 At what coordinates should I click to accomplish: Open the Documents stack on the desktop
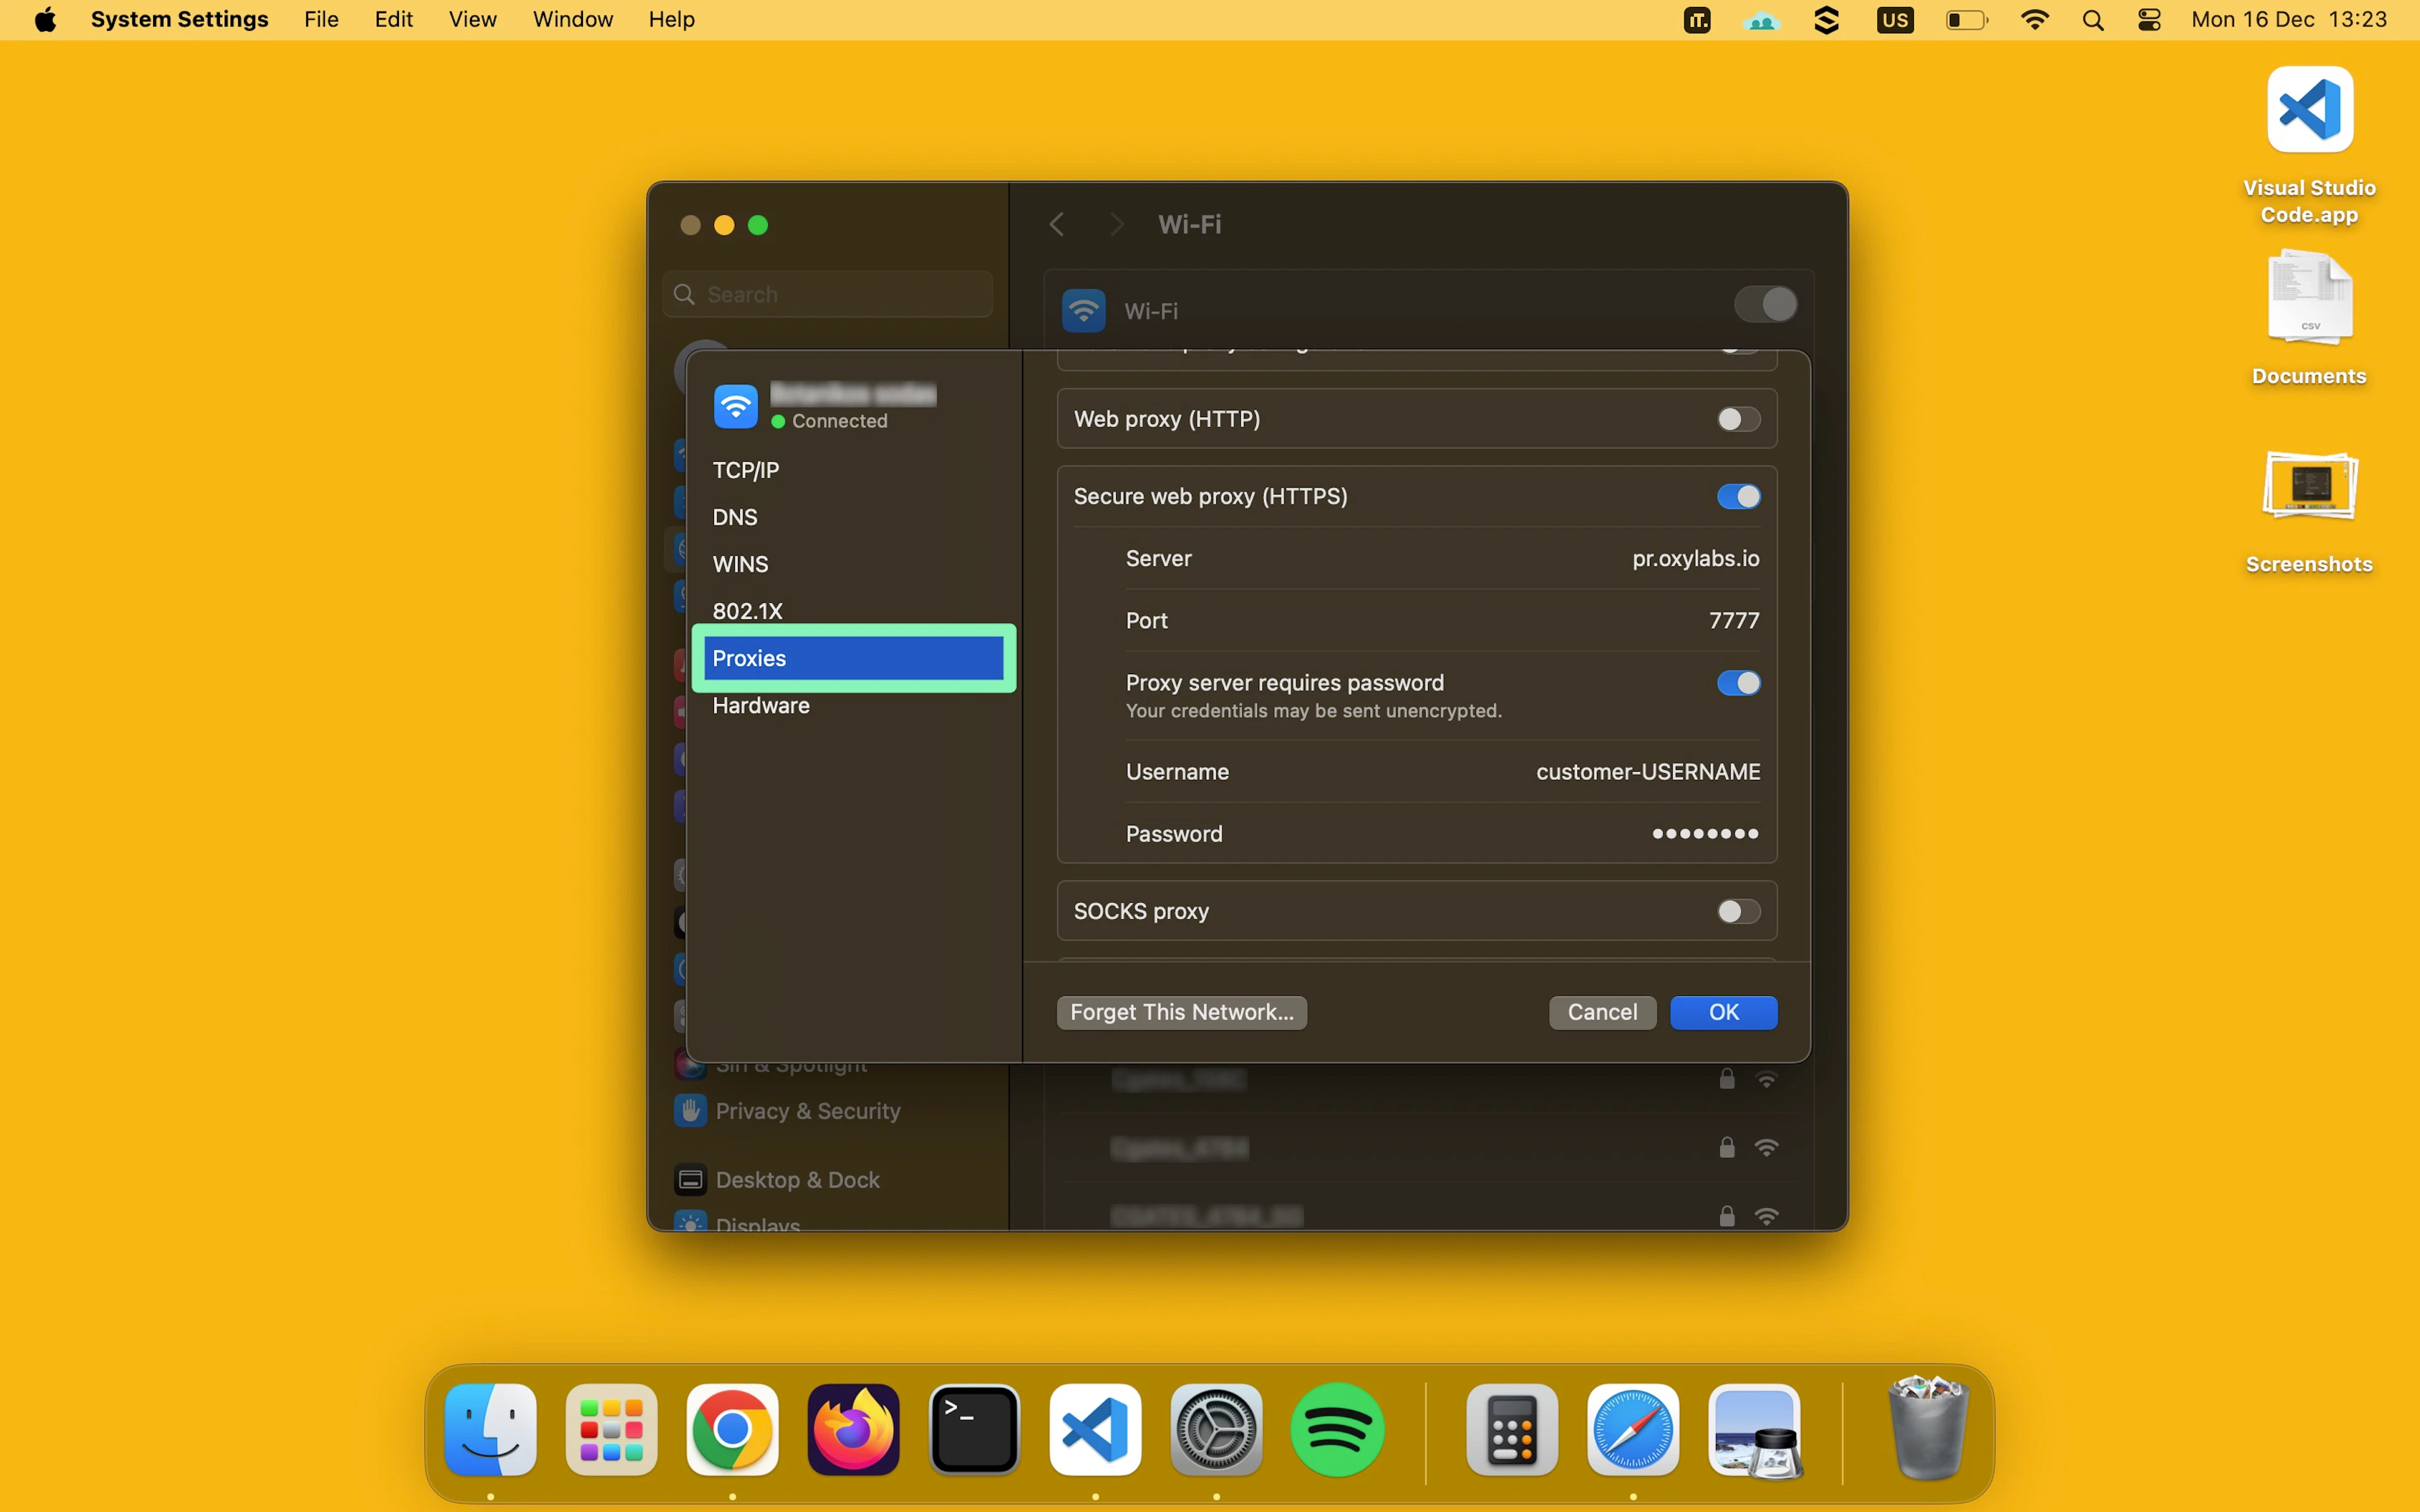coord(2309,297)
